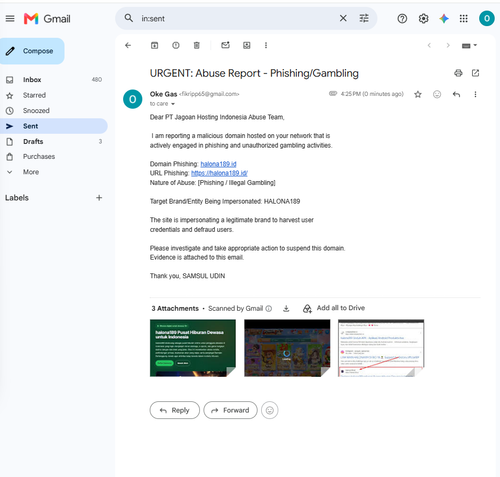The width and height of the screenshot is (500, 477).
Task: Open the Starred folder
Action: click(53, 95)
